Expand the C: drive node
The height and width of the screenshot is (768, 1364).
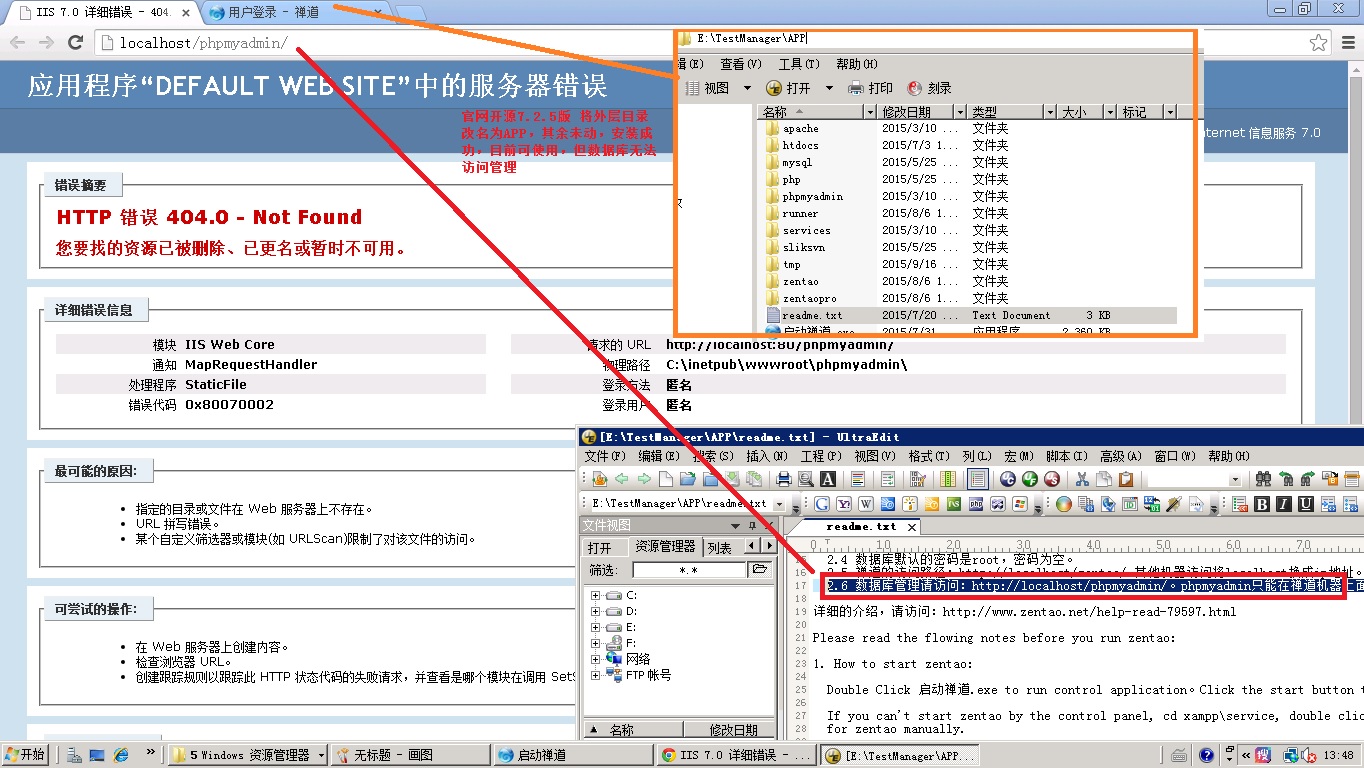point(596,596)
